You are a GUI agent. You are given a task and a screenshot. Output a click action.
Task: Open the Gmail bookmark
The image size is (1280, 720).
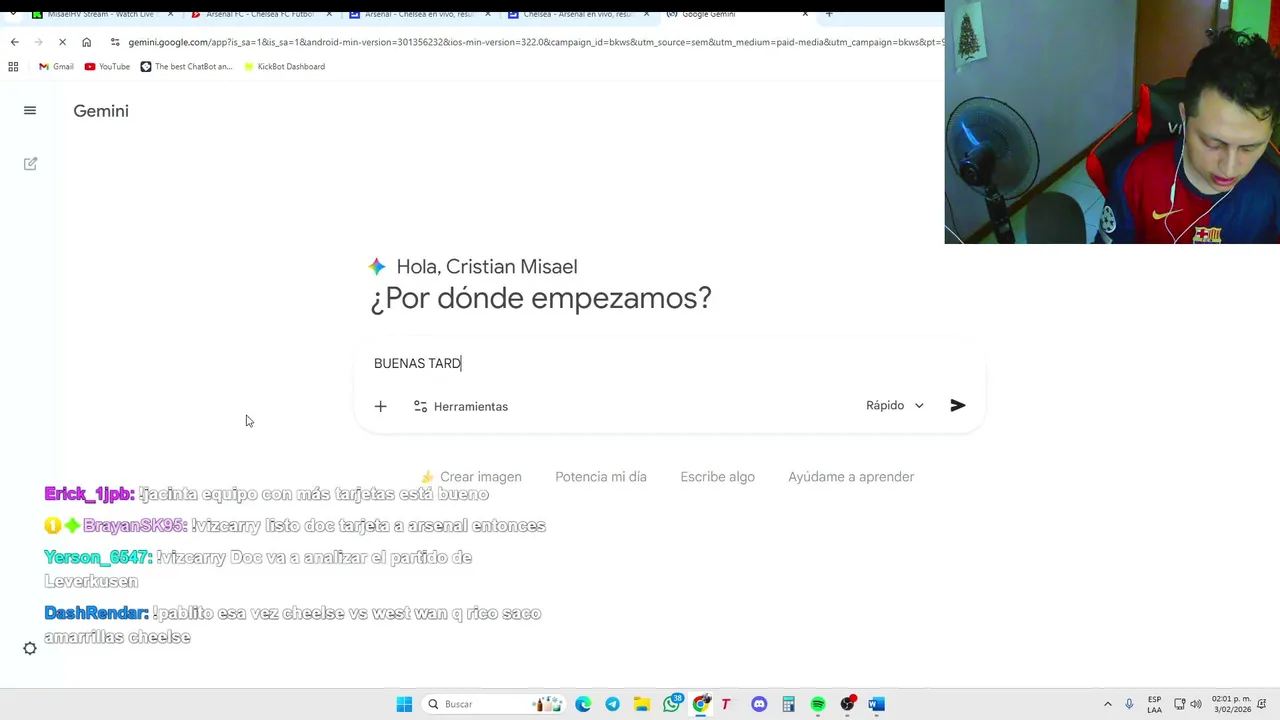[x=56, y=67]
